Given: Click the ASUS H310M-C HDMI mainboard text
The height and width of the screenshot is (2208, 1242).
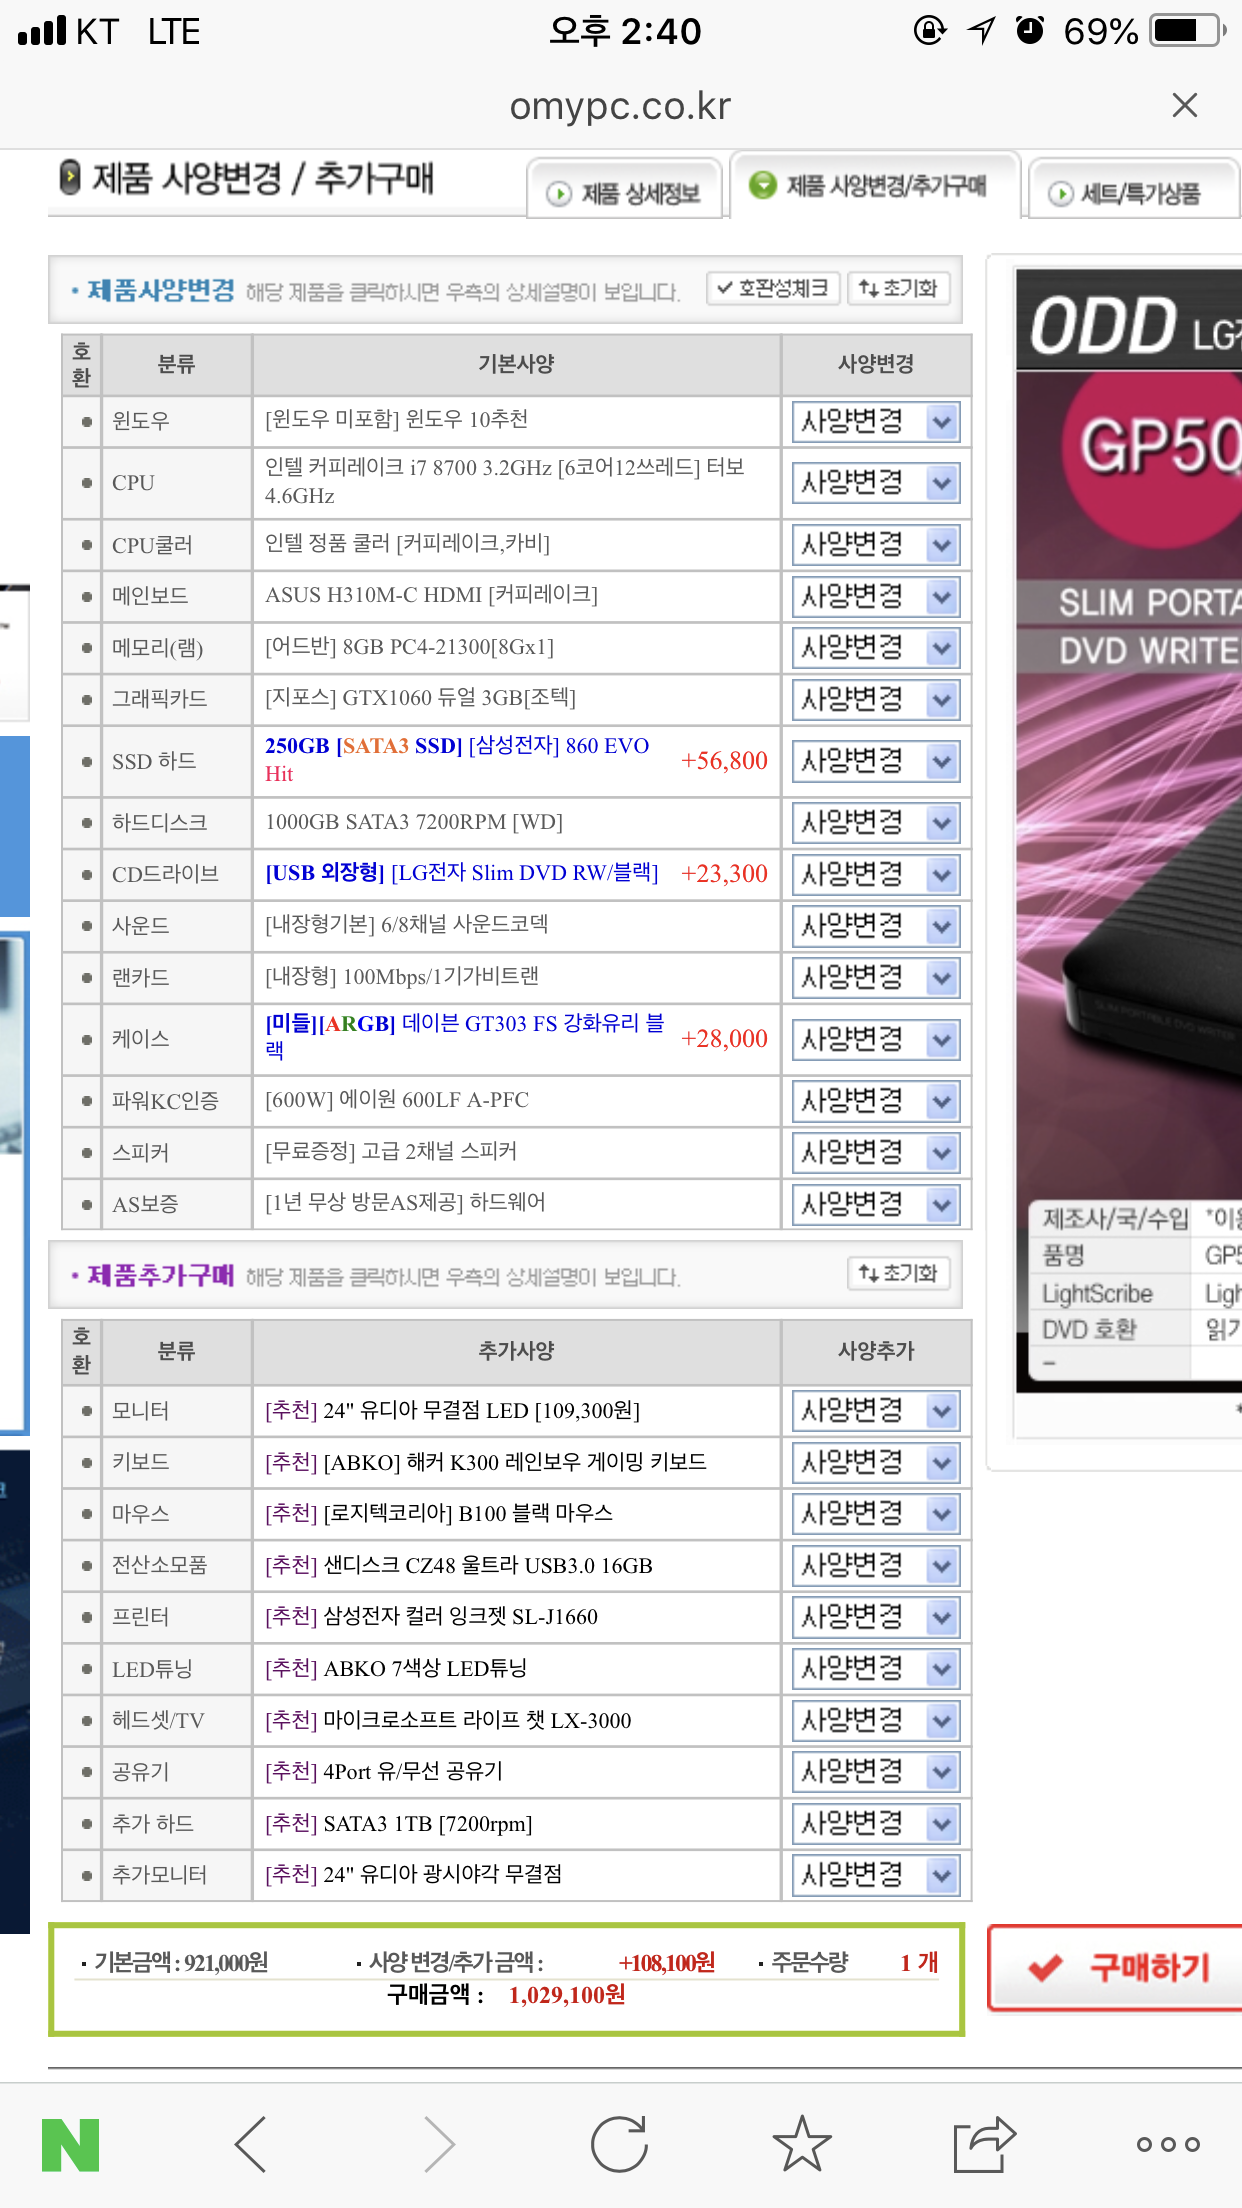Looking at the screenshot, I should click(431, 595).
